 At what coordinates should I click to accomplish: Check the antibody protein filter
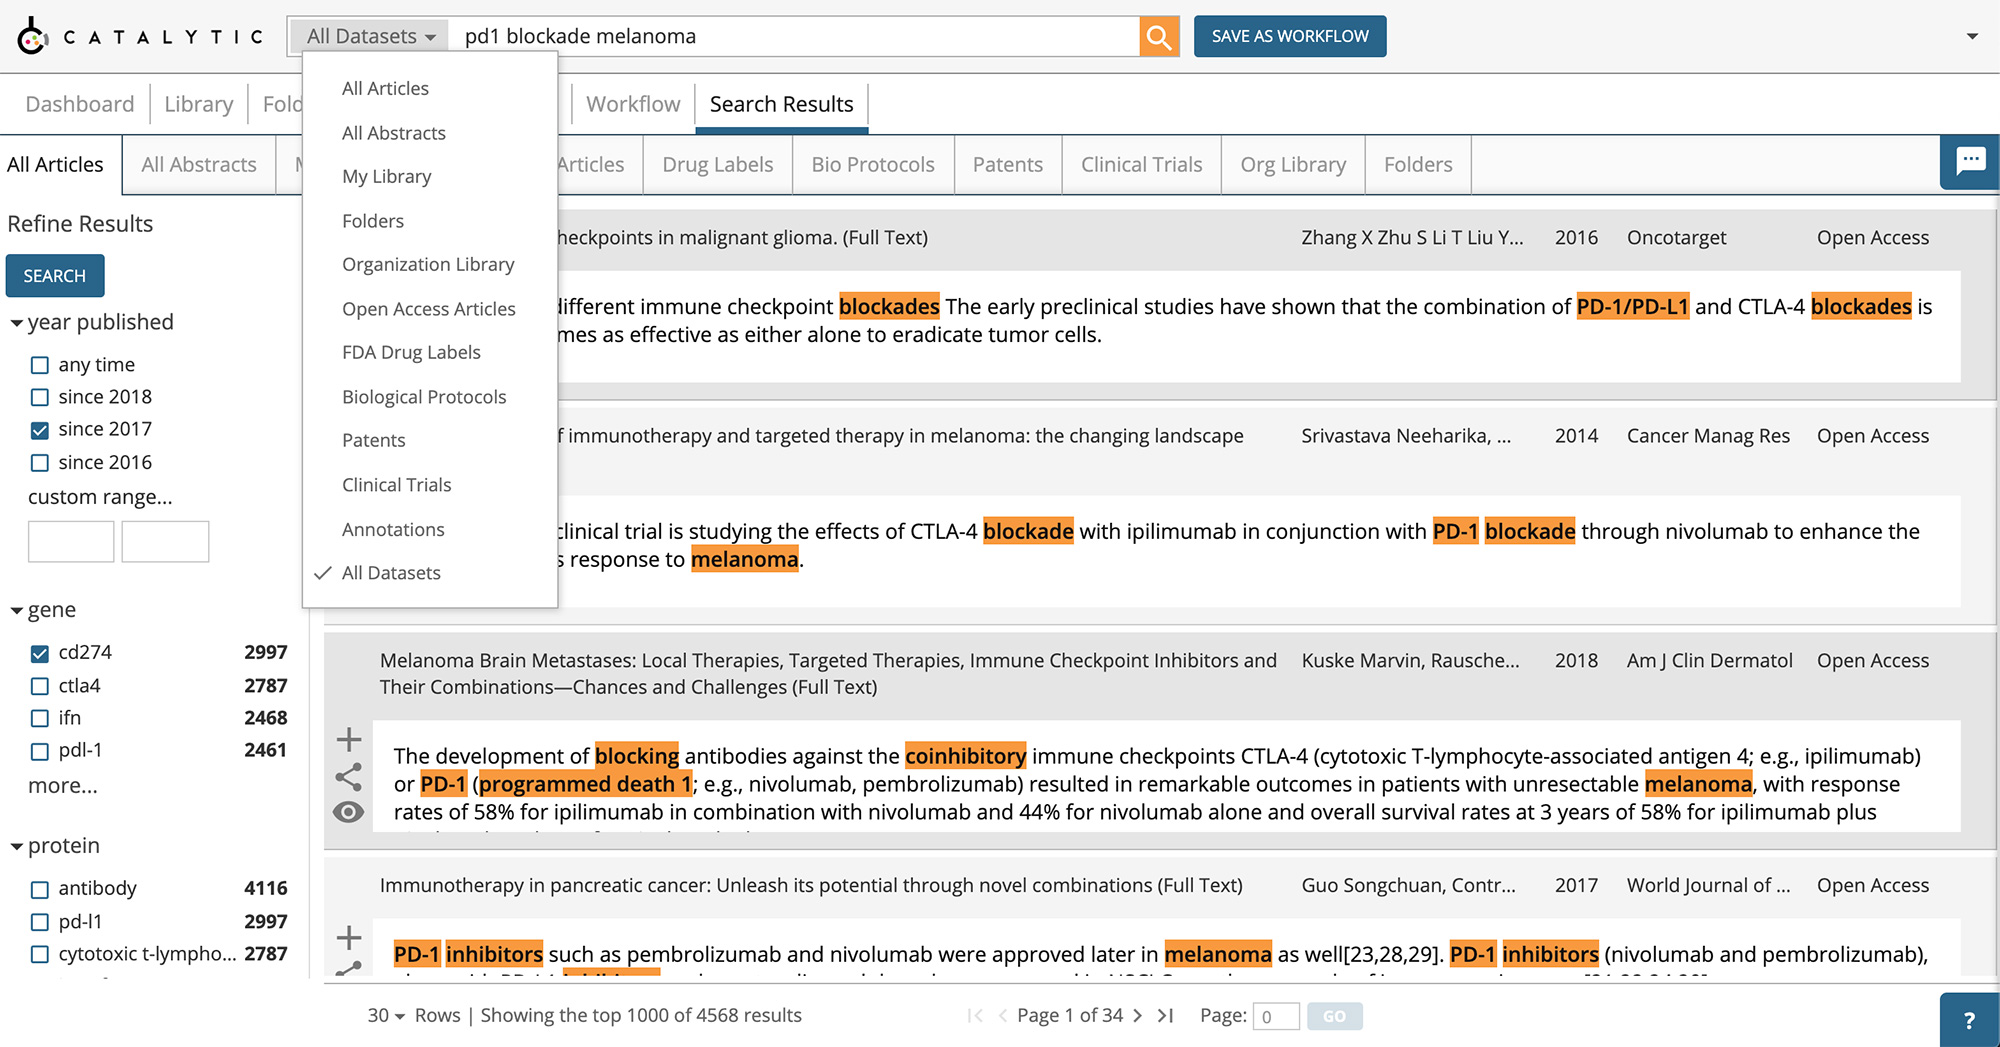(x=40, y=890)
